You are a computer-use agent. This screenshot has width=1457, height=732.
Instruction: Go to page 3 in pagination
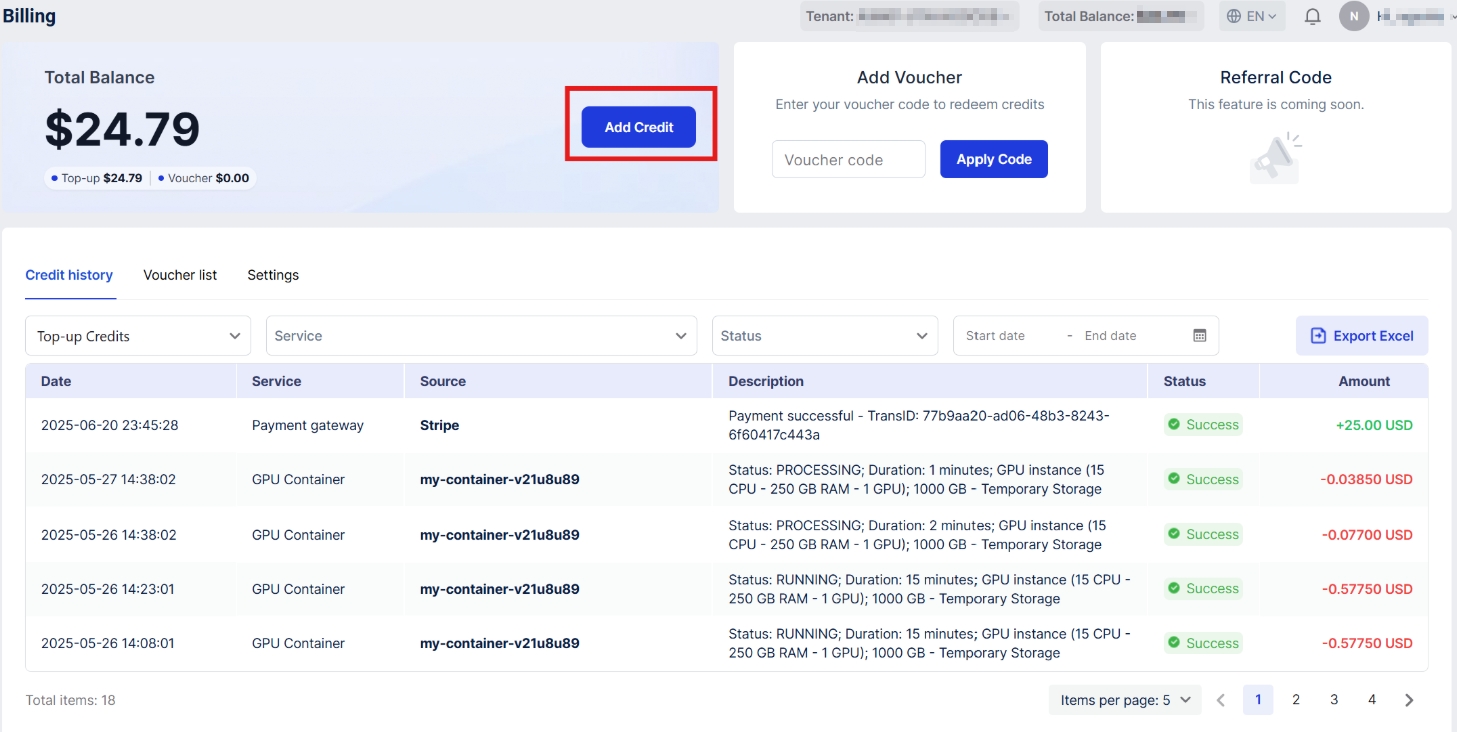[1334, 700]
